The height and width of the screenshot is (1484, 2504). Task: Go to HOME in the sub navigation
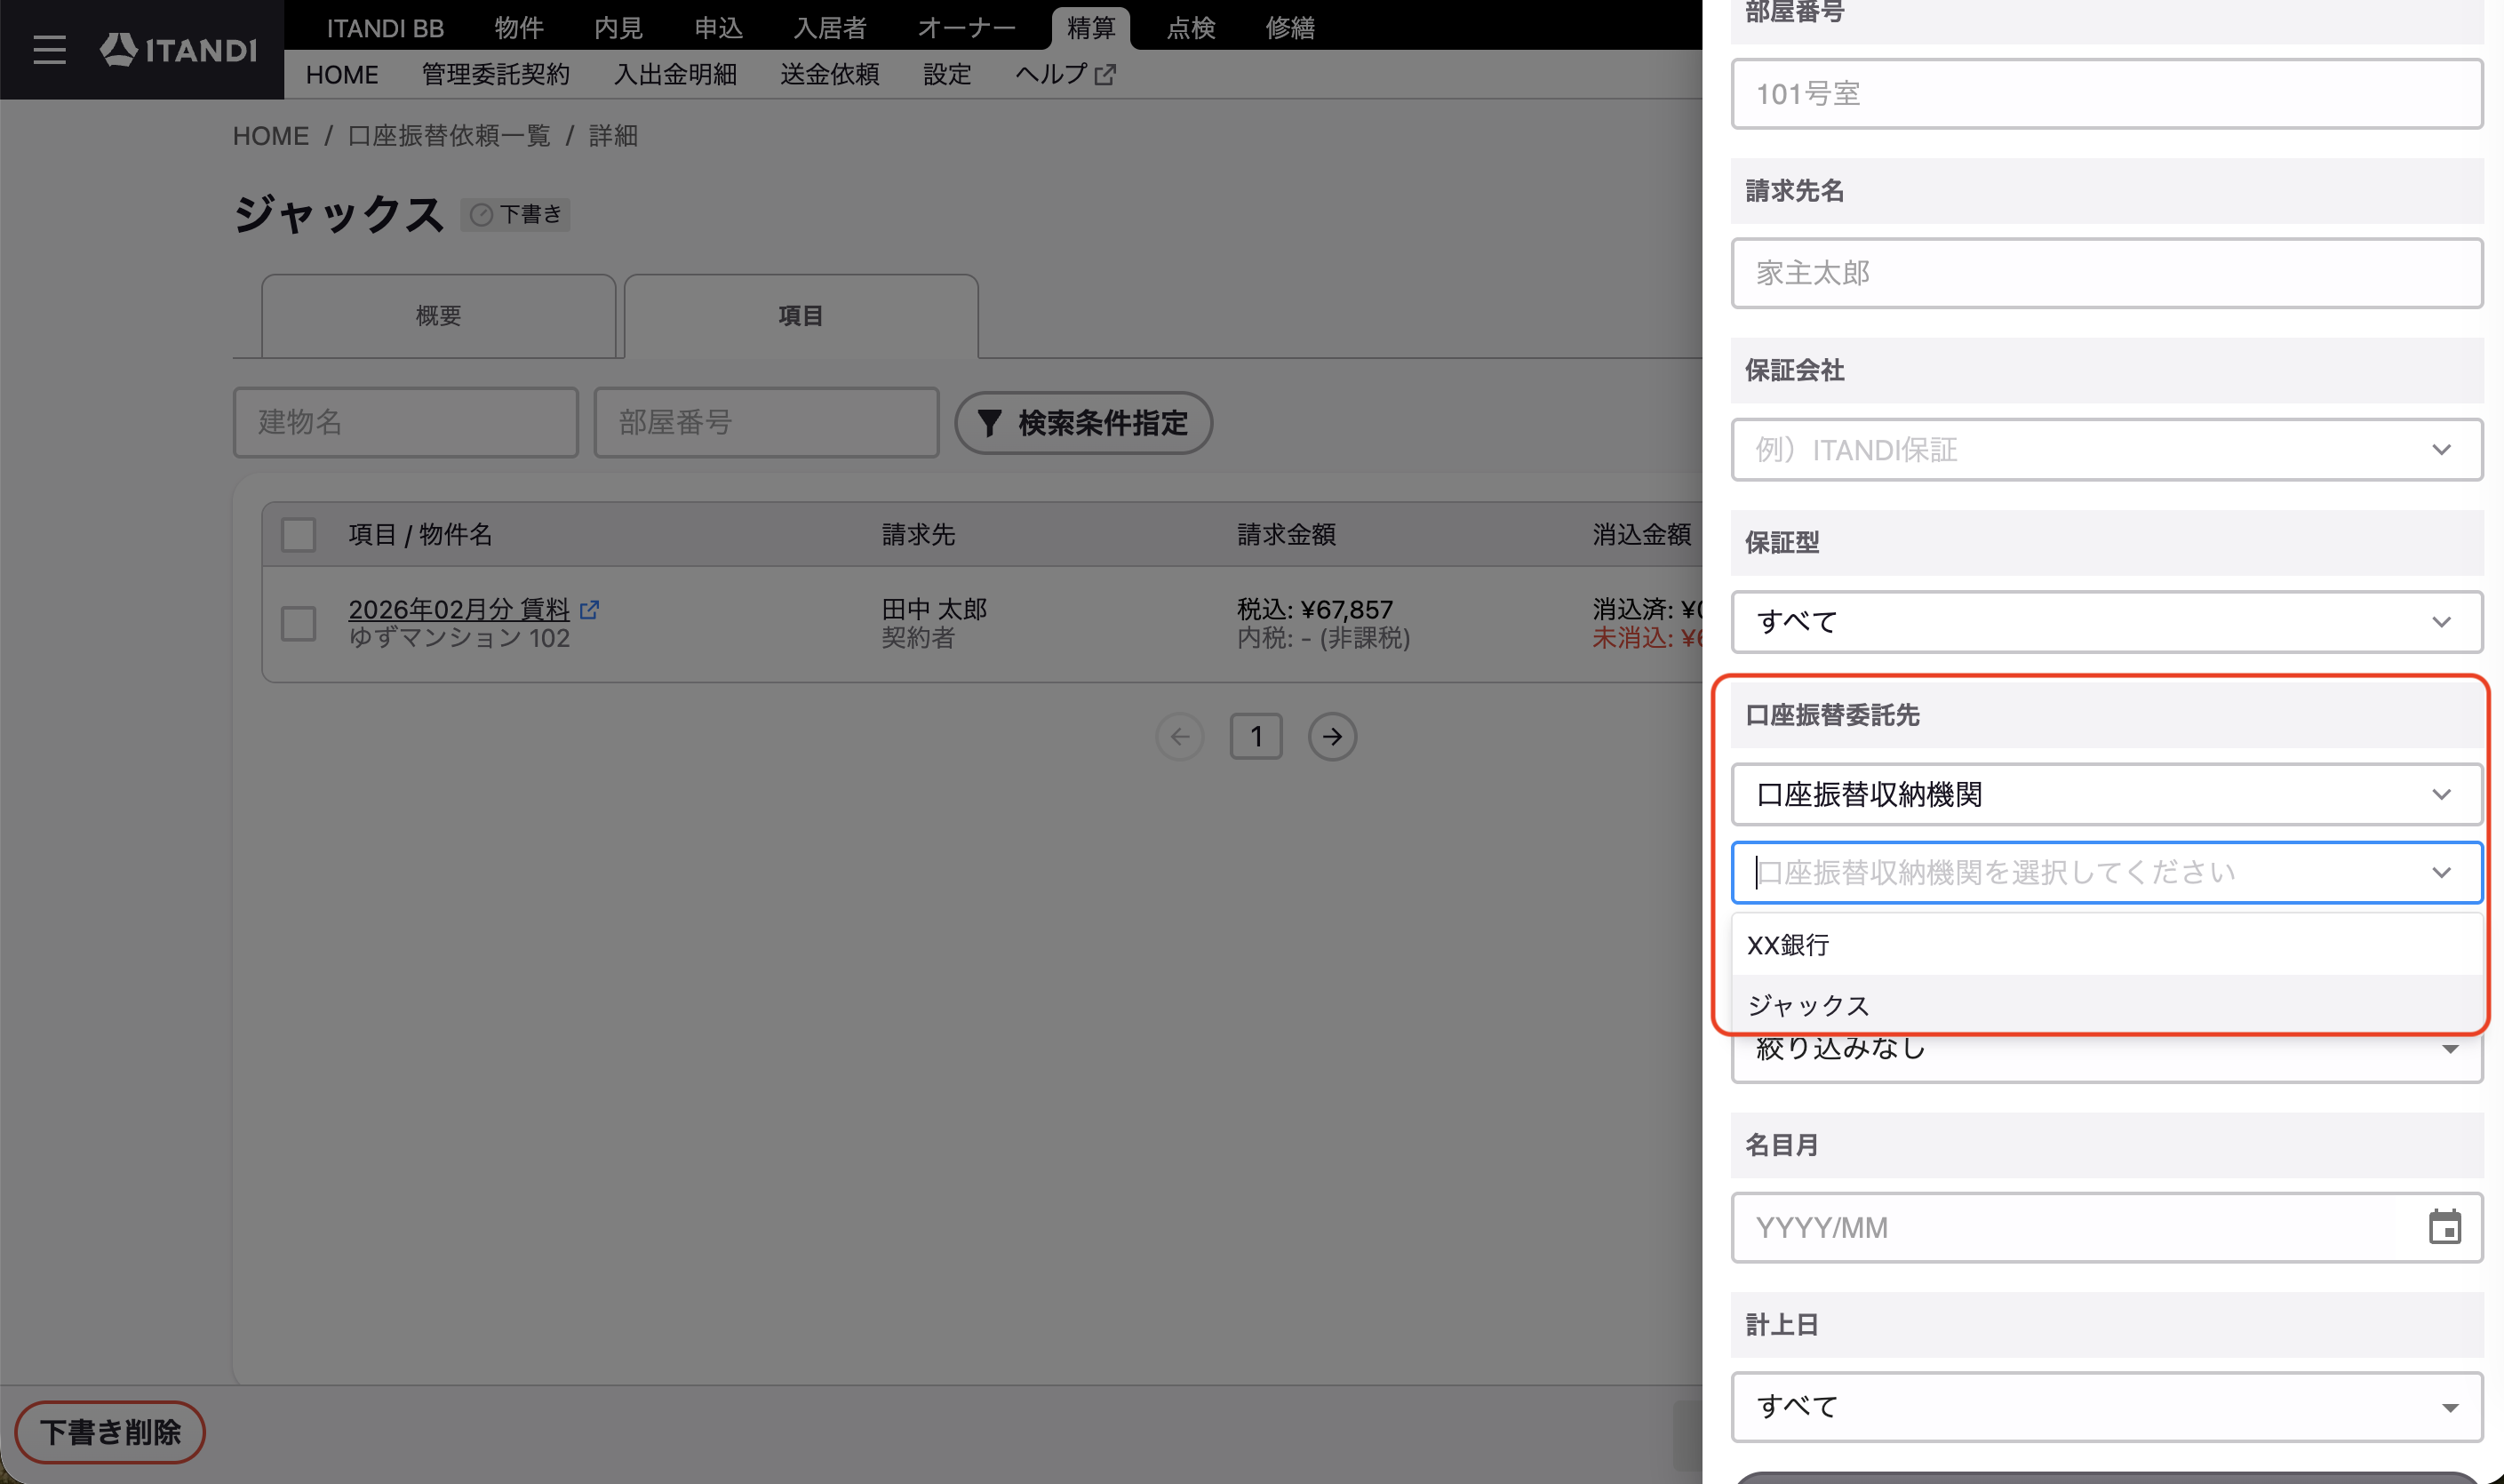tap(342, 75)
